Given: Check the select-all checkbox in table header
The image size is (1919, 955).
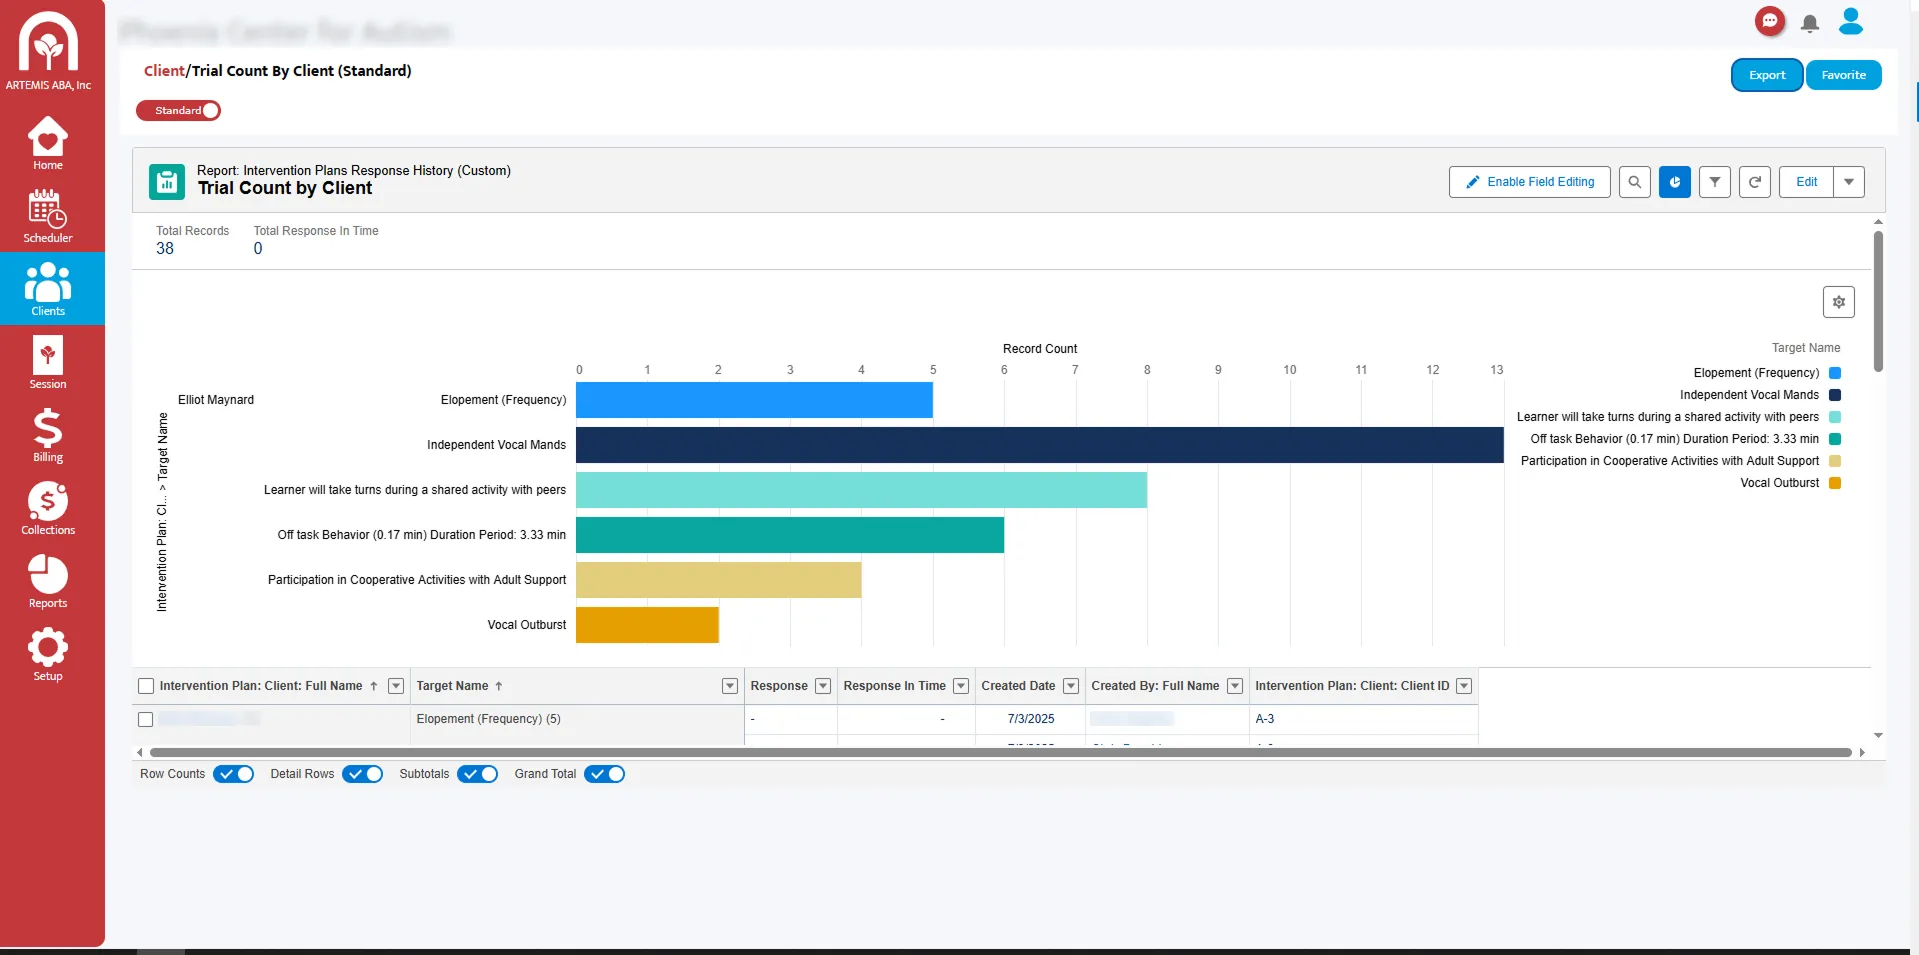Looking at the screenshot, I should [145, 686].
